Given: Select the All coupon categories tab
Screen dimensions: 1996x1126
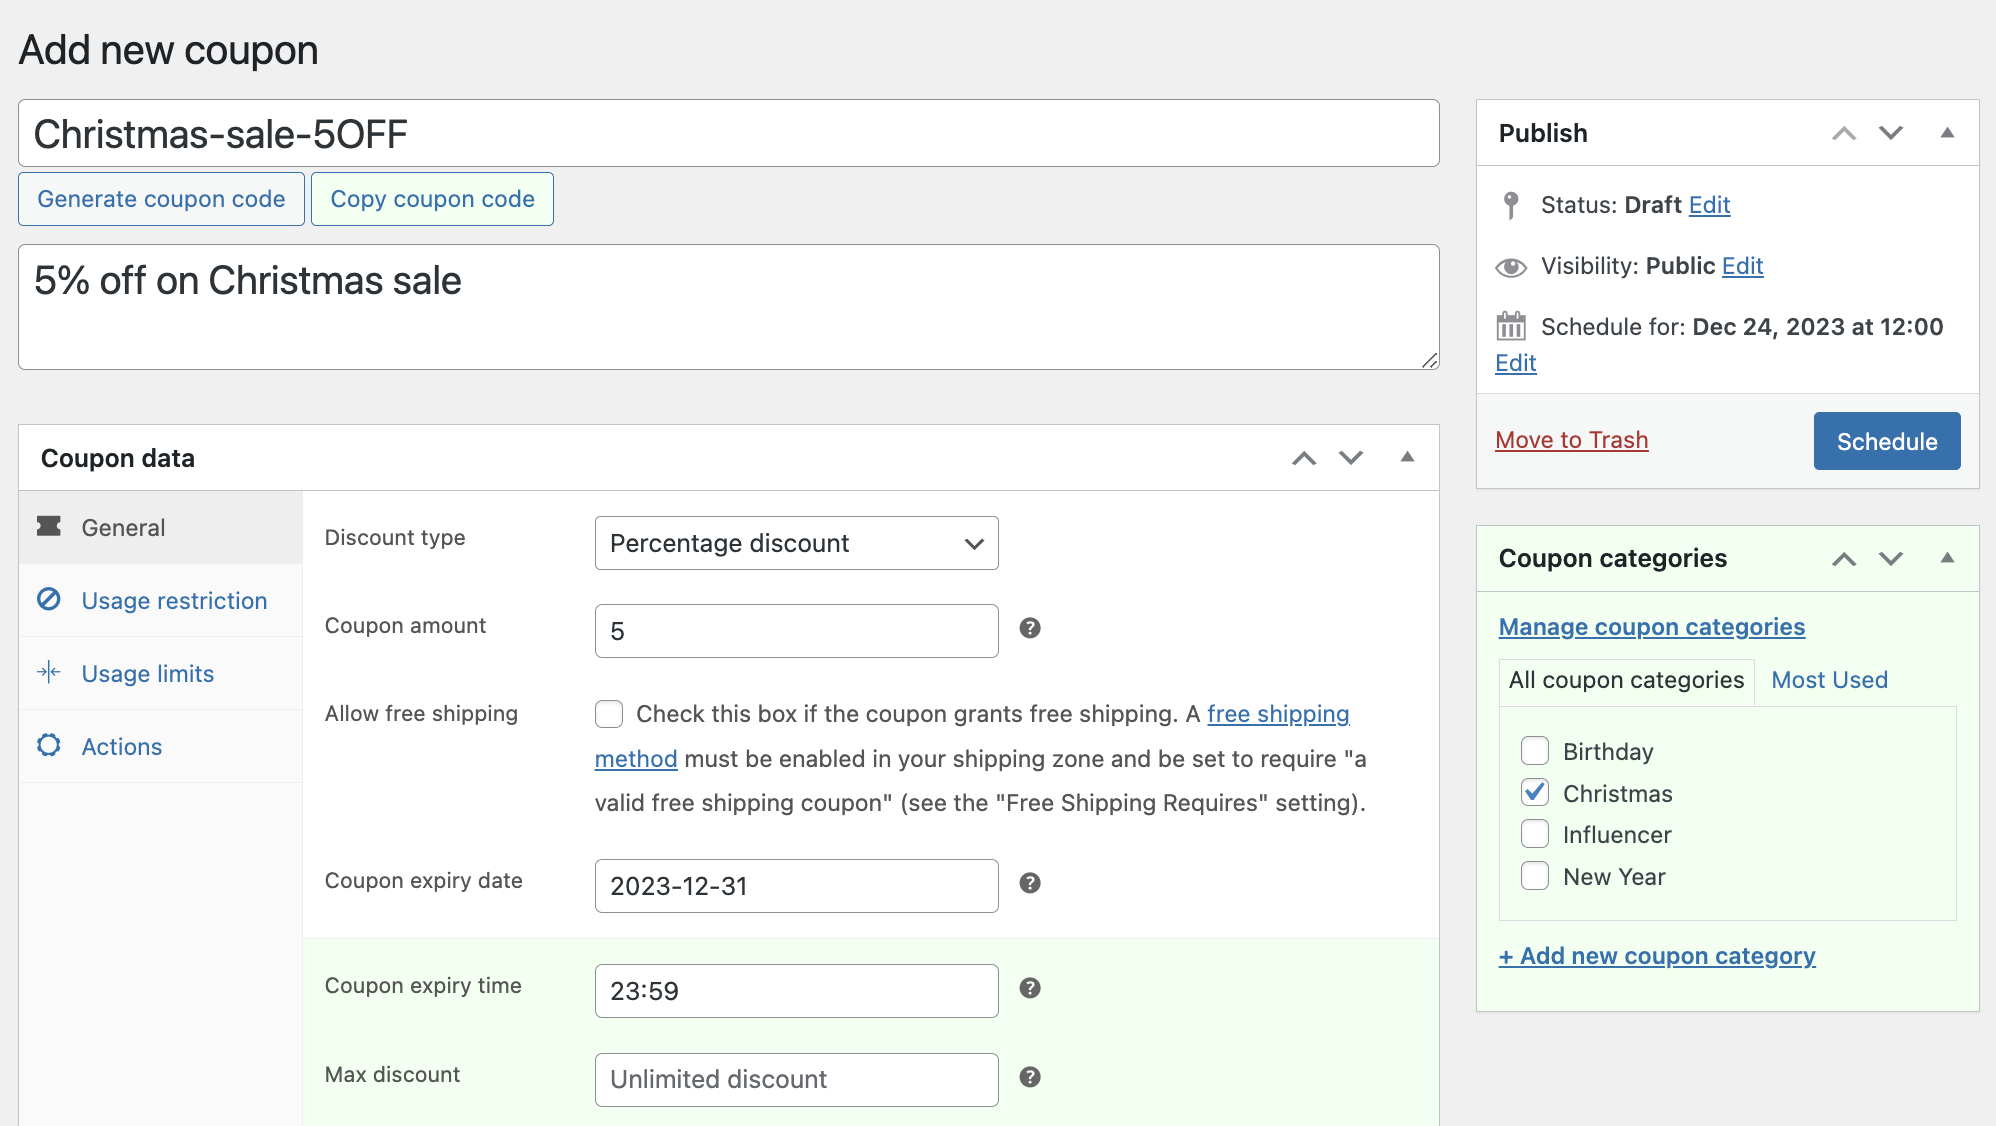Looking at the screenshot, I should point(1626,680).
